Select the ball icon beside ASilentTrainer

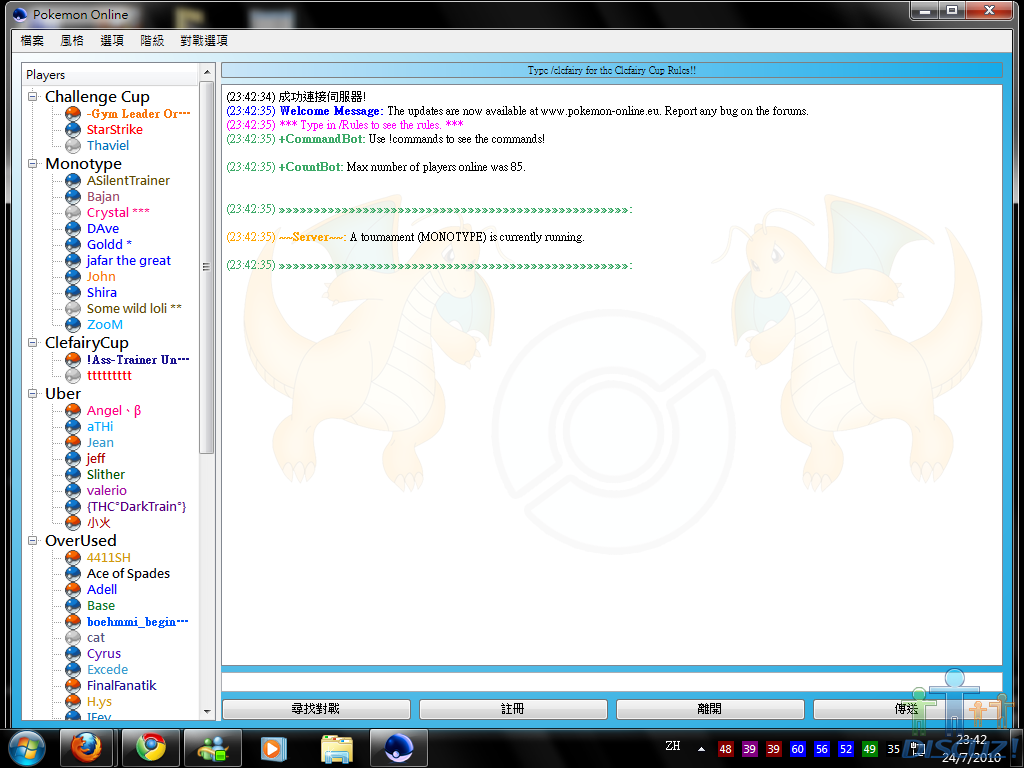(73, 180)
